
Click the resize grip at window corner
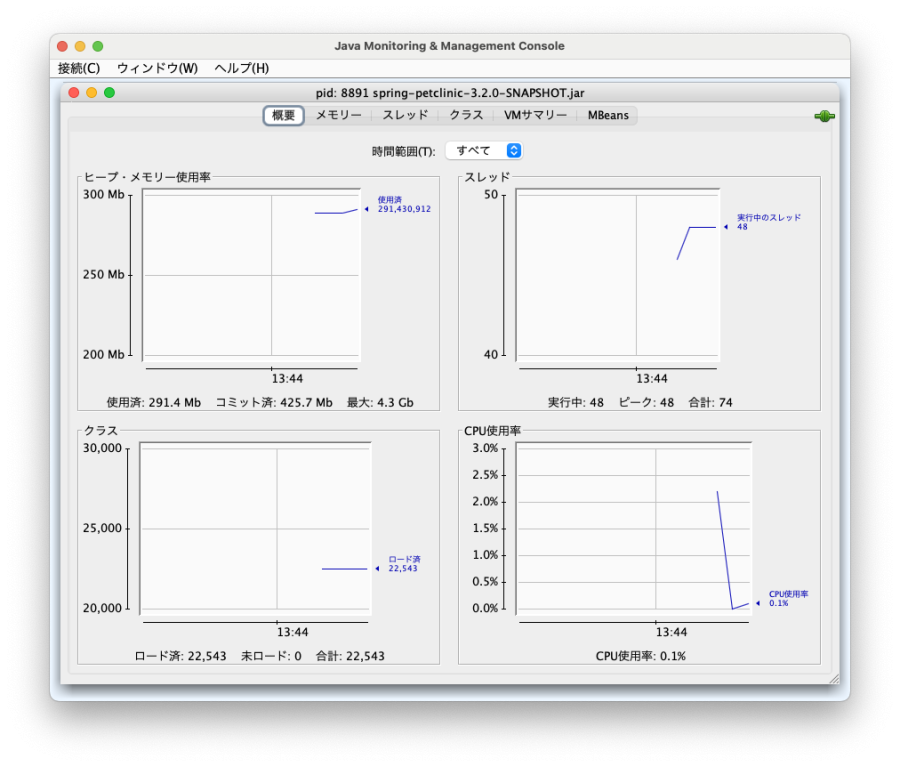click(x=835, y=679)
